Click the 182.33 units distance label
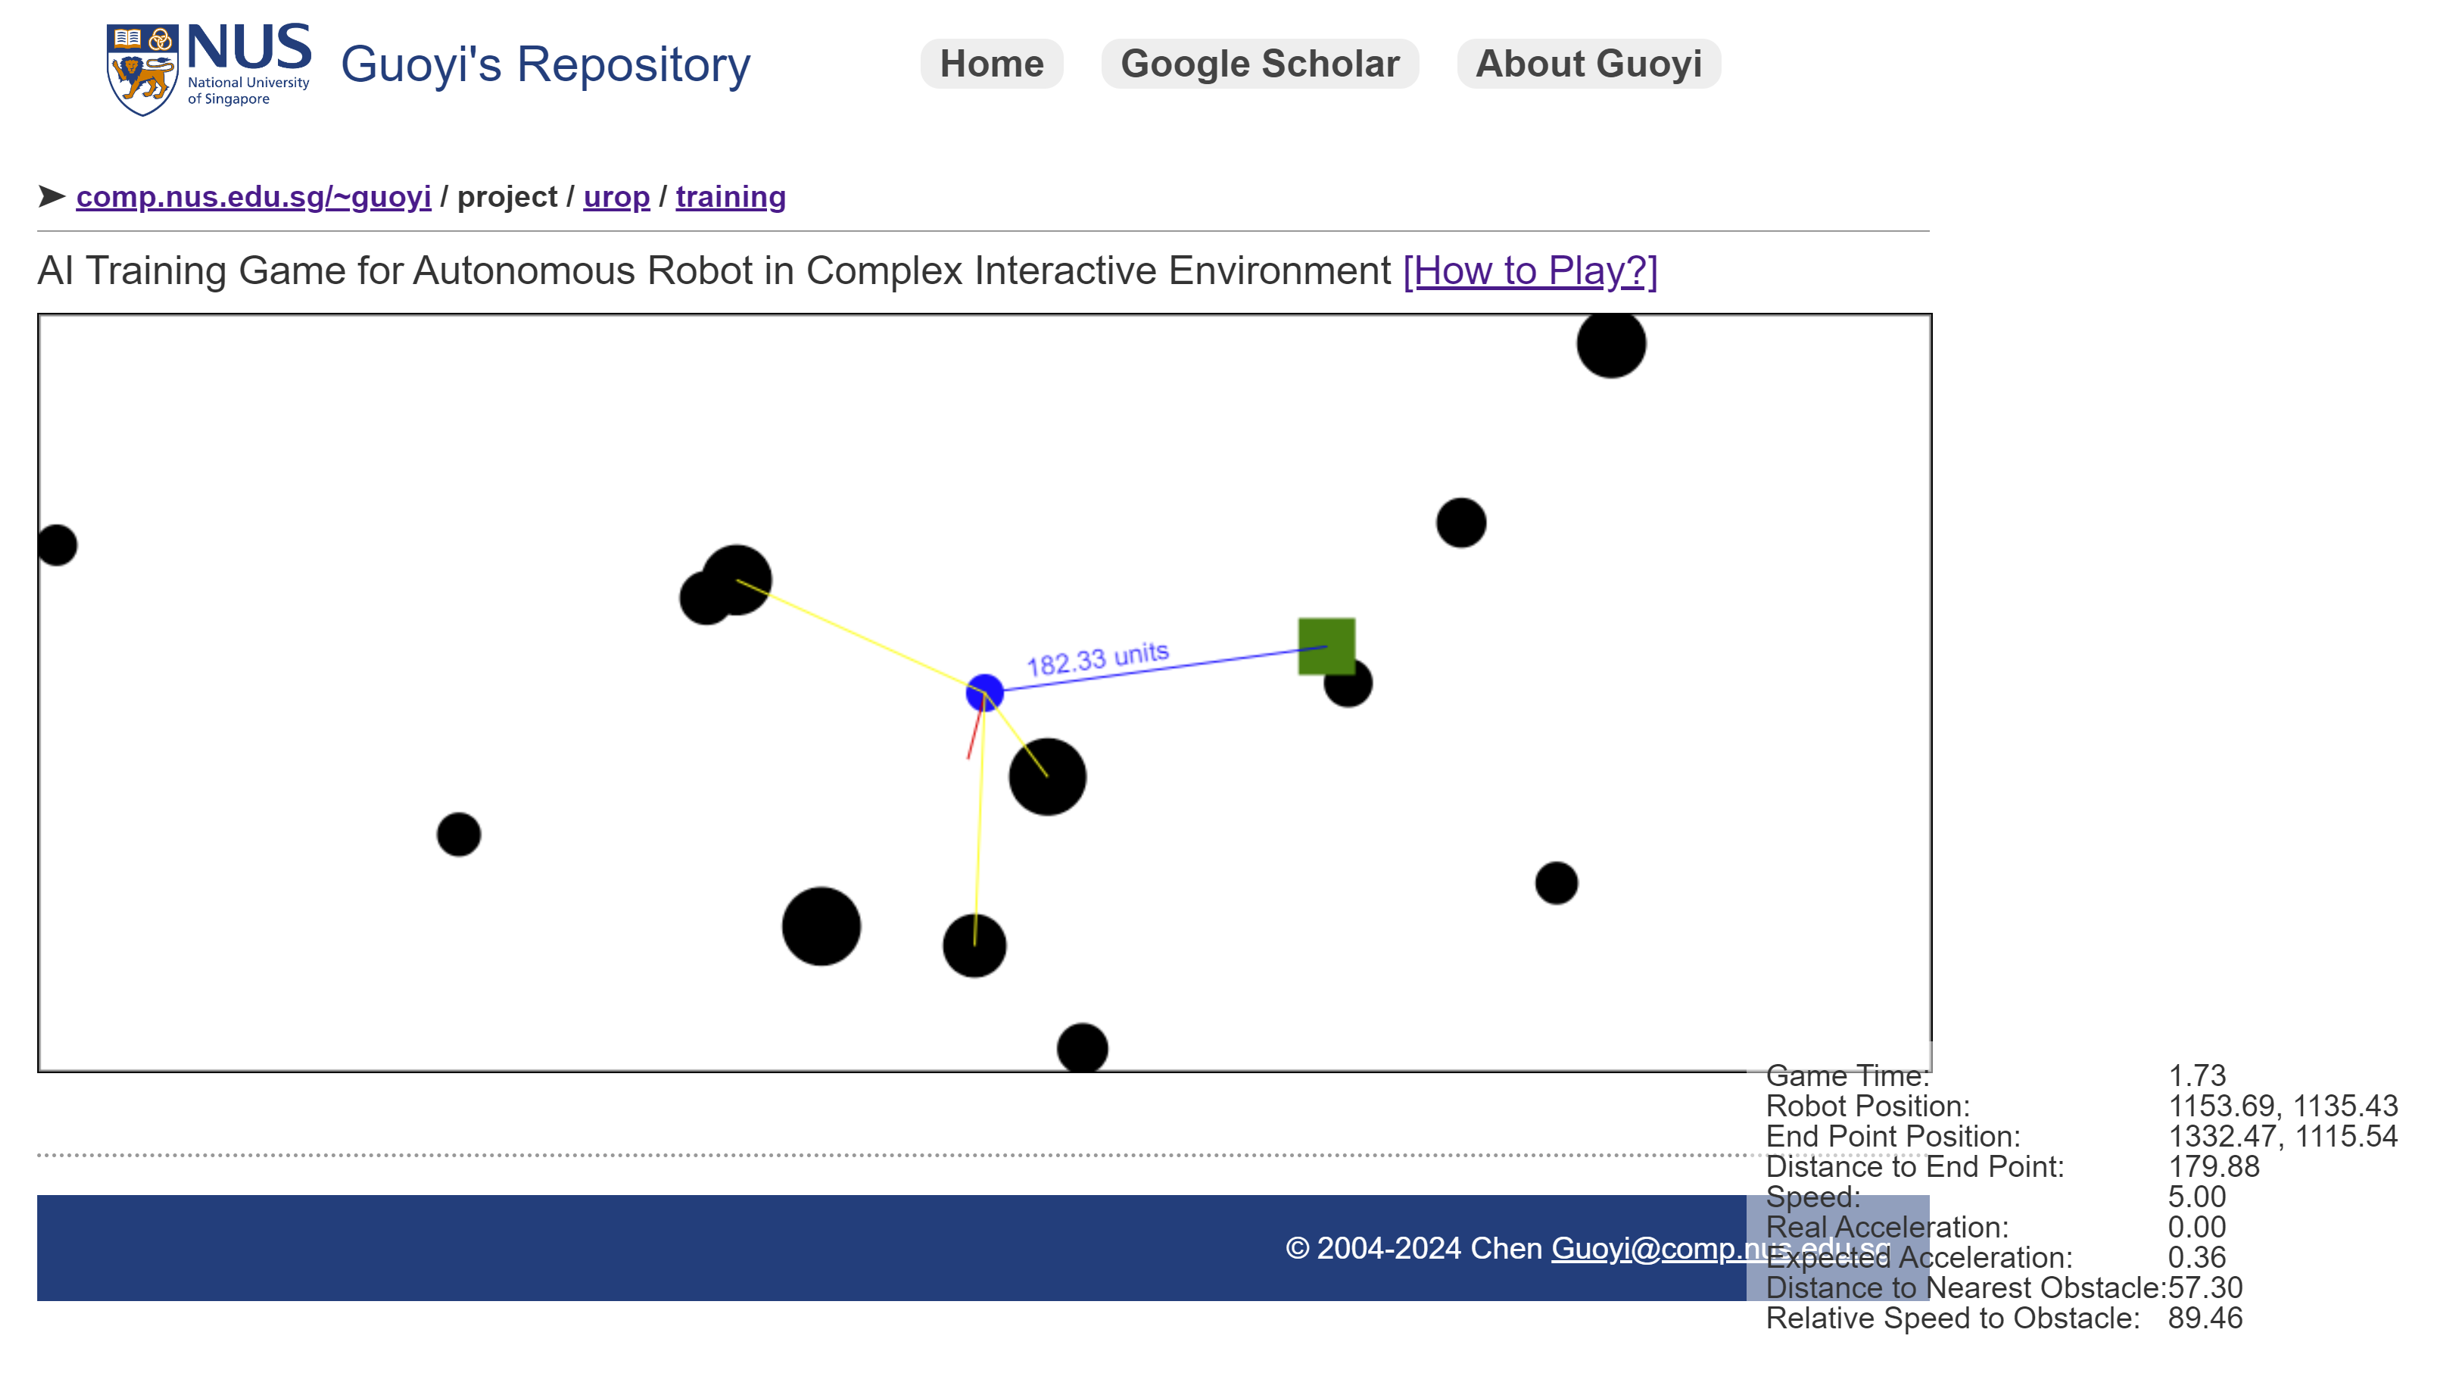This screenshot has width=2455, height=1380. [x=1097, y=659]
